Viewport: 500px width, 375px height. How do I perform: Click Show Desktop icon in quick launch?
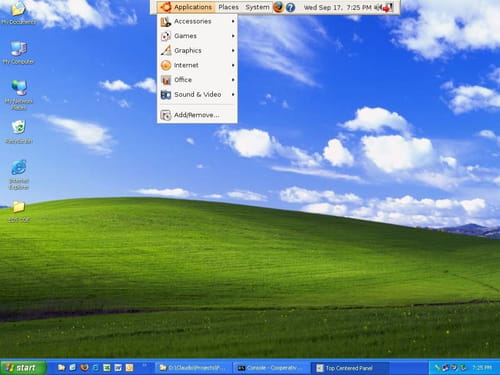pyautogui.click(x=73, y=368)
